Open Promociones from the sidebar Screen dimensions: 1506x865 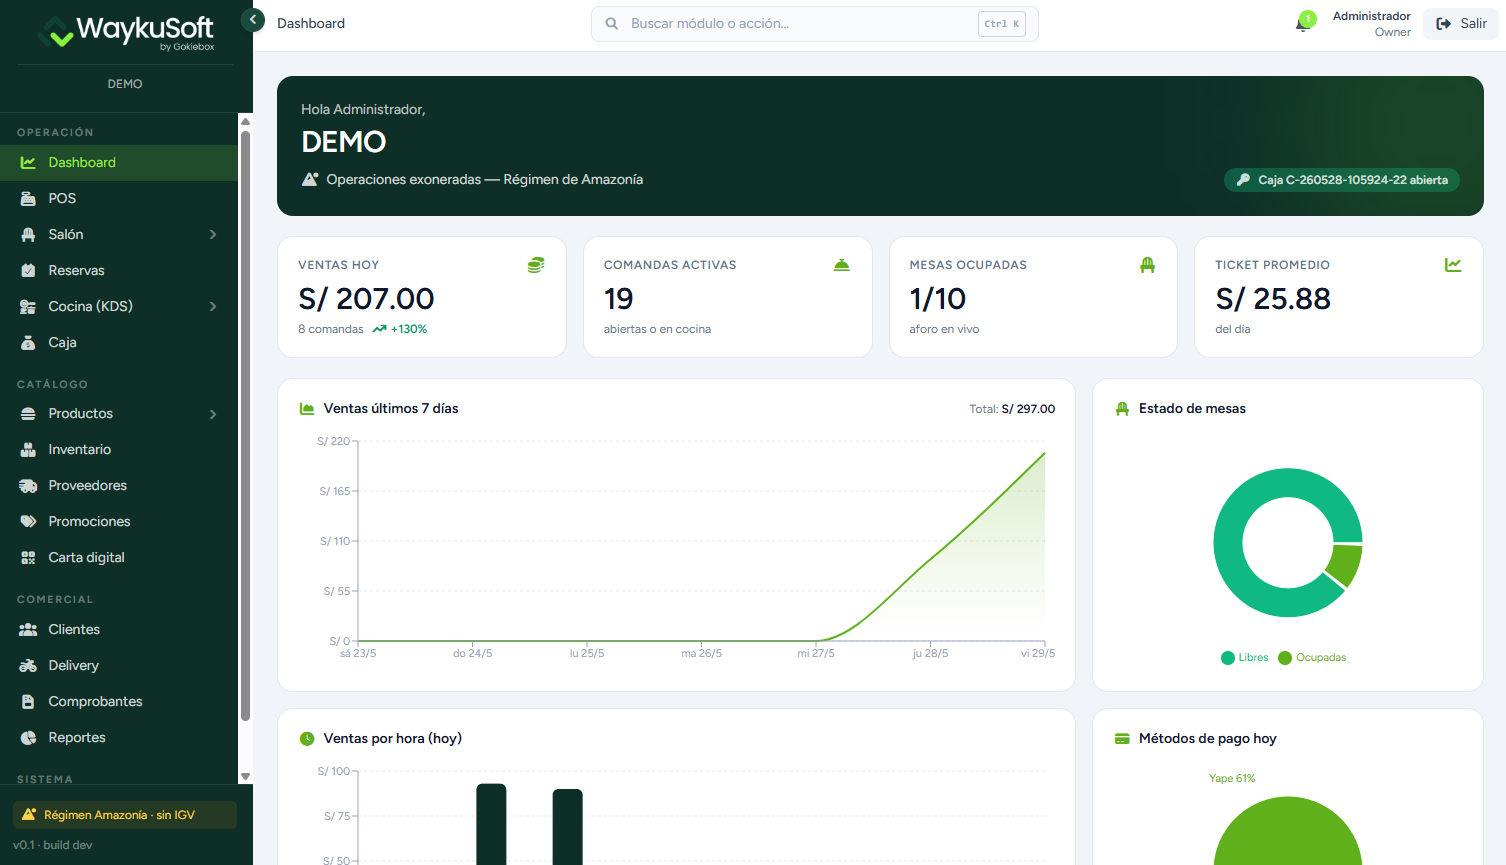point(119,522)
